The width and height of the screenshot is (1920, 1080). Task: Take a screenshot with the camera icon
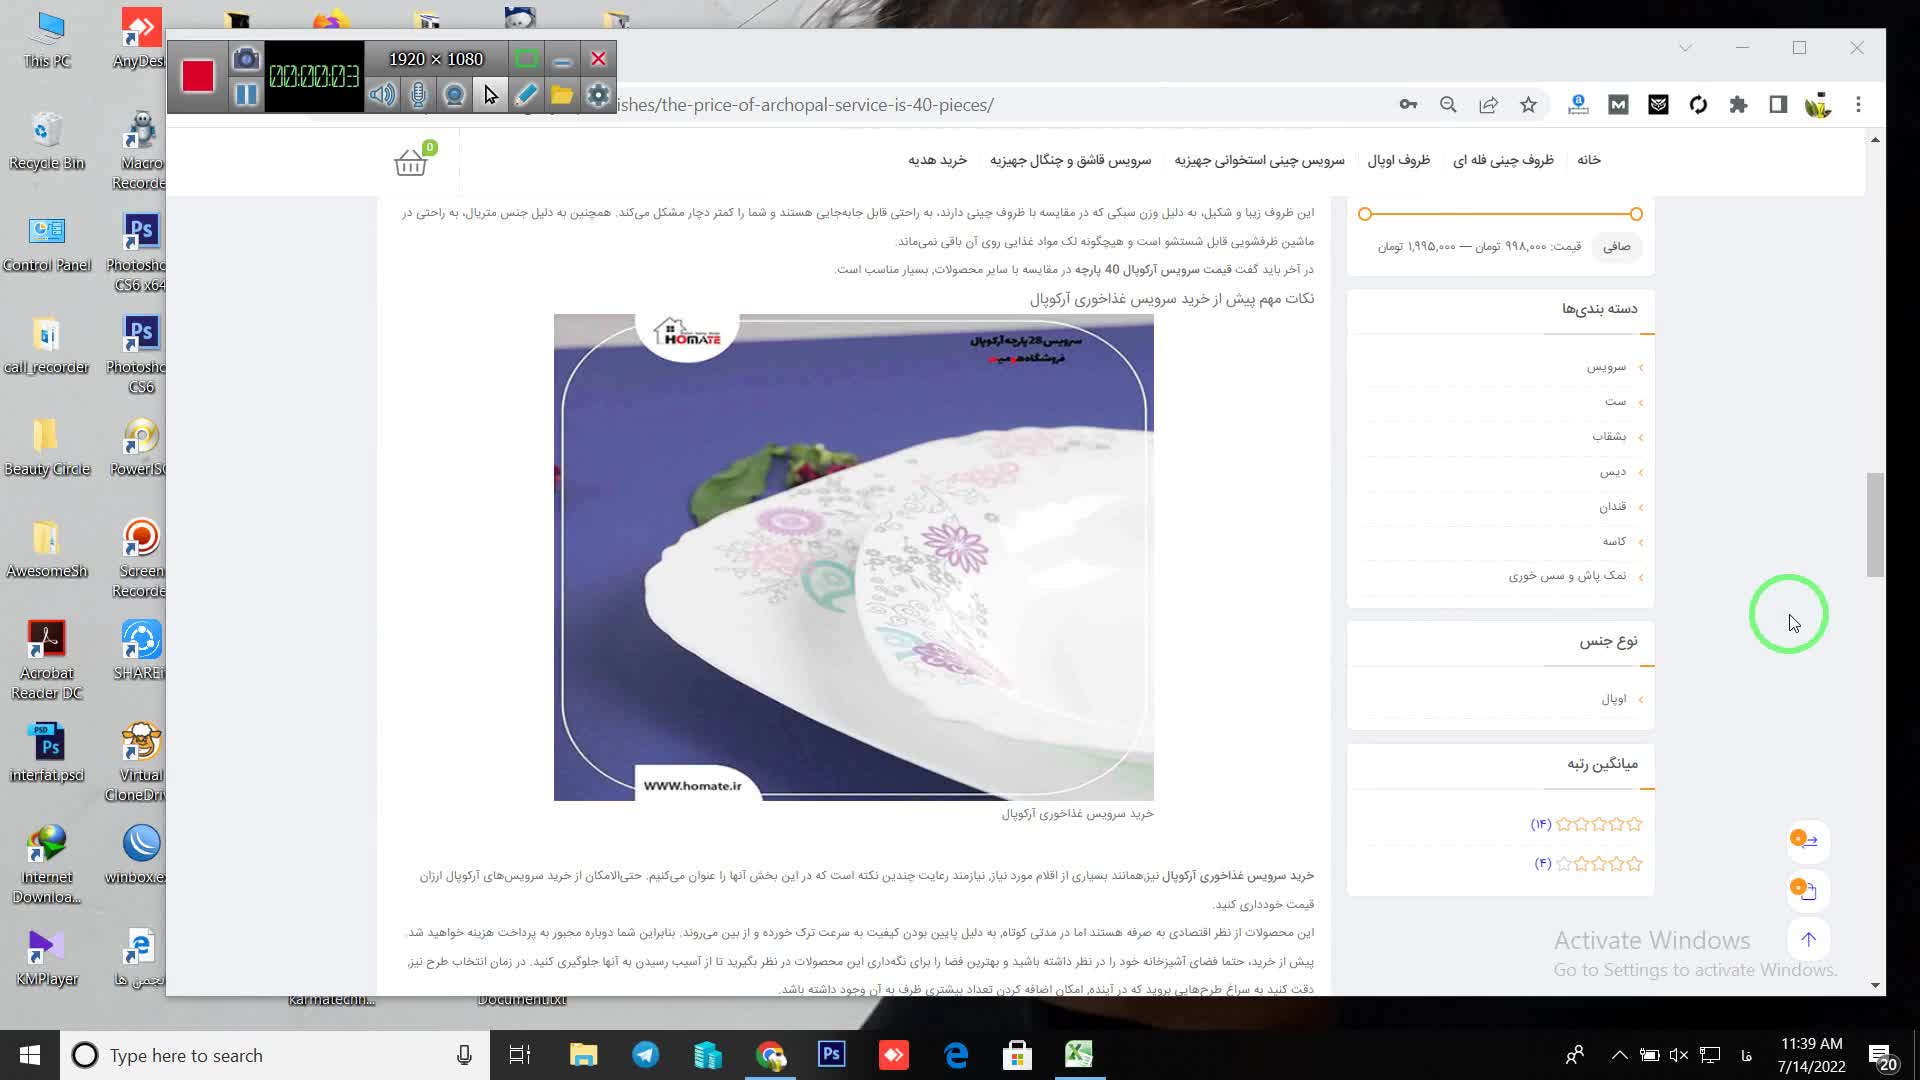tap(246, 59)
